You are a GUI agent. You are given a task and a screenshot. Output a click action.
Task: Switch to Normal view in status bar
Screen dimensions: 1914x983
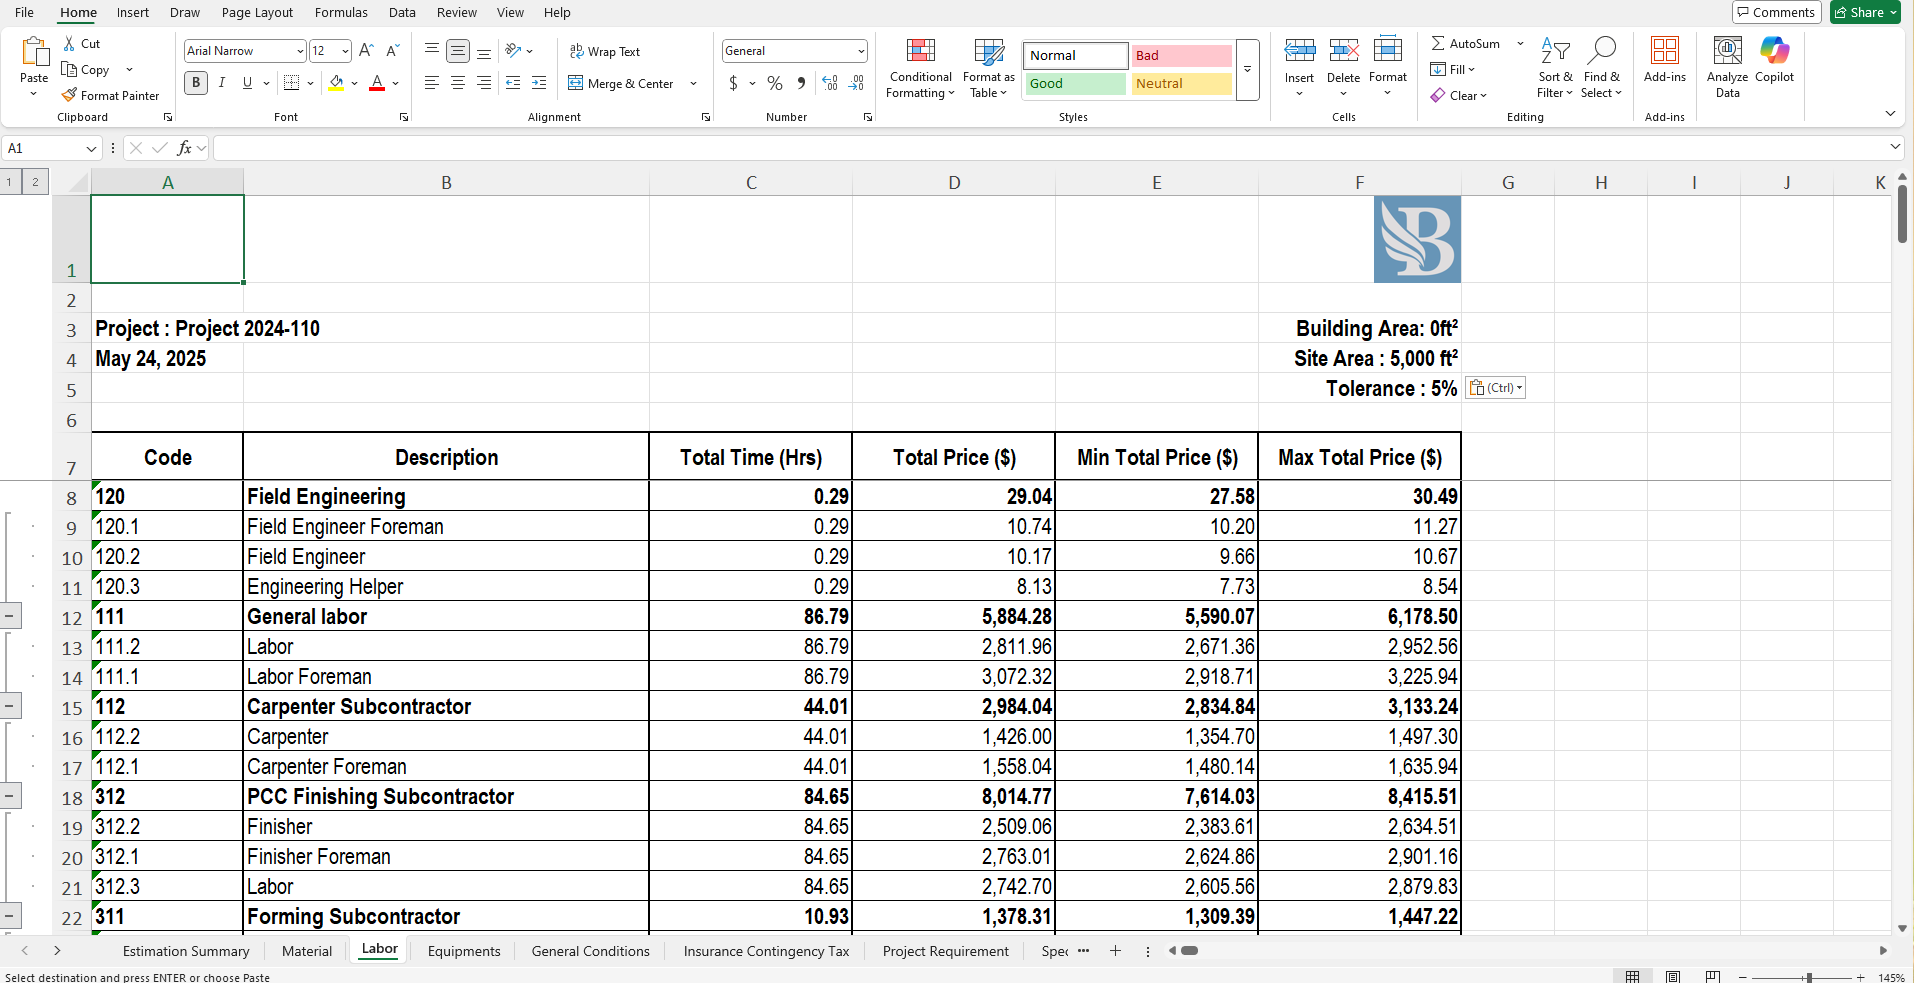[1633, 976]
